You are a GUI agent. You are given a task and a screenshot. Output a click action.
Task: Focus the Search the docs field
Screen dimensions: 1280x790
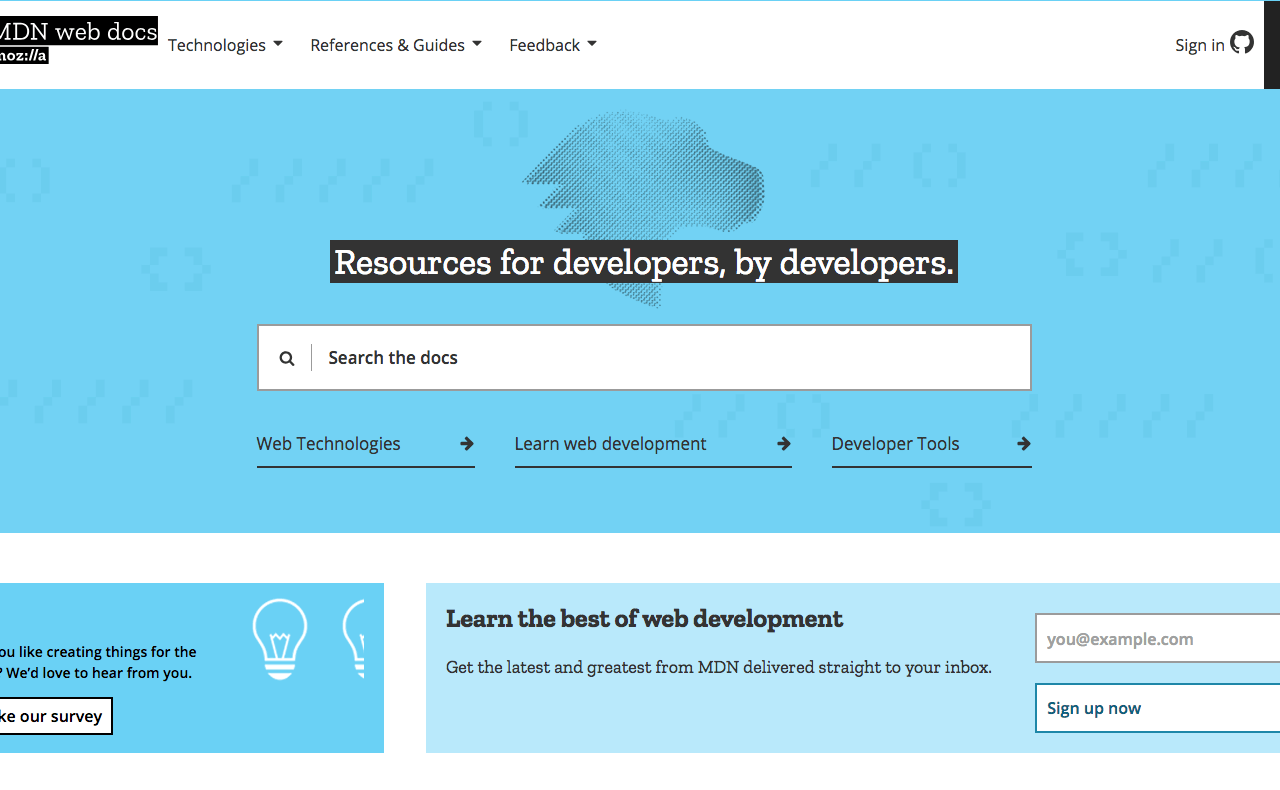click(x=644, y=357)
